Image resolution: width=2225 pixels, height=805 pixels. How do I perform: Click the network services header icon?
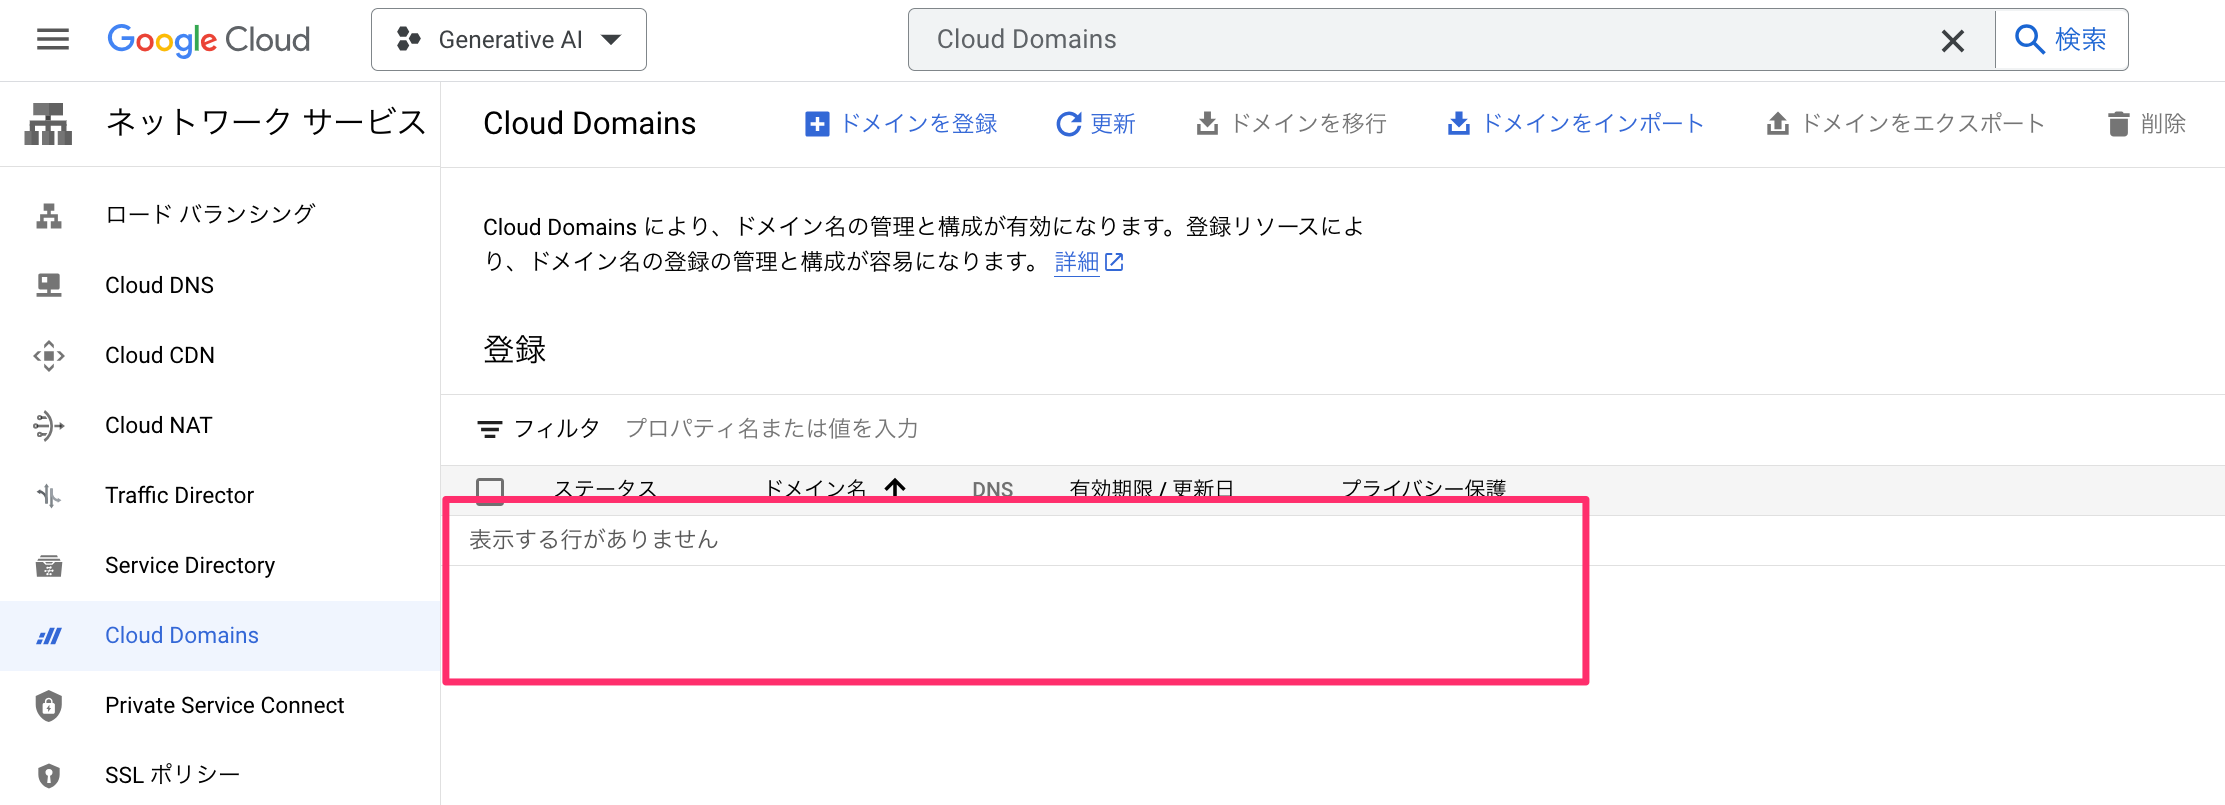(48, 123)
